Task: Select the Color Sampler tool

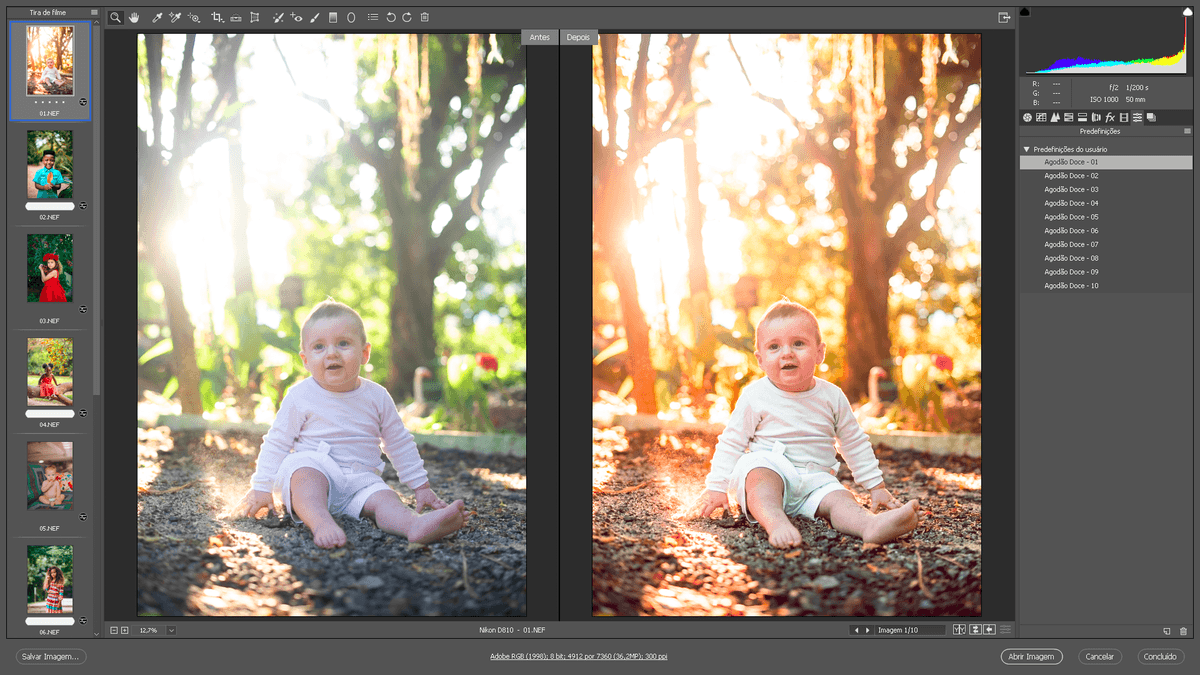Action: (x=175, y=18)
